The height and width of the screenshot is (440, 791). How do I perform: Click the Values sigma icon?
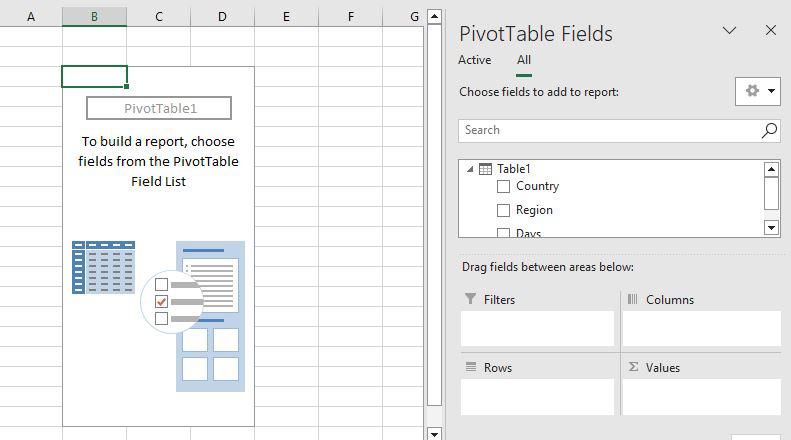(633, 367)
